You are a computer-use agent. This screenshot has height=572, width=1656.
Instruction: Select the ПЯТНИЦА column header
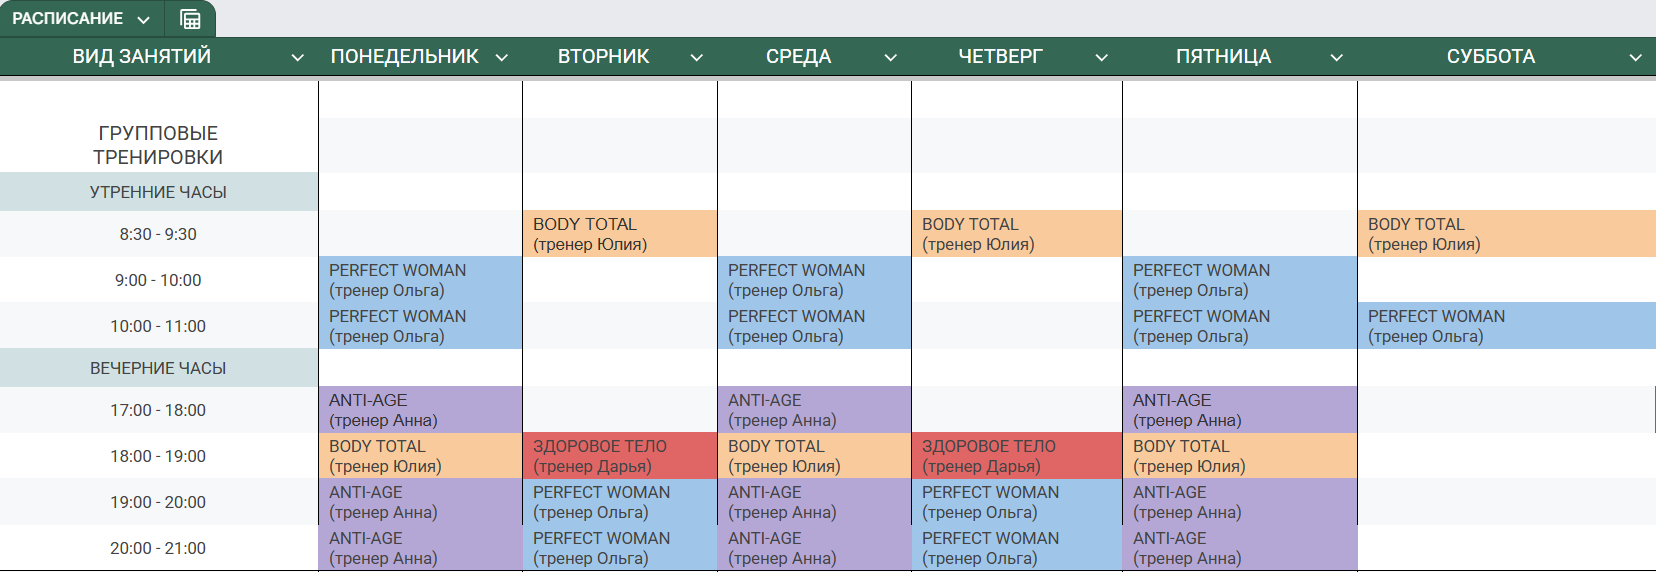tap(1223, 57)
